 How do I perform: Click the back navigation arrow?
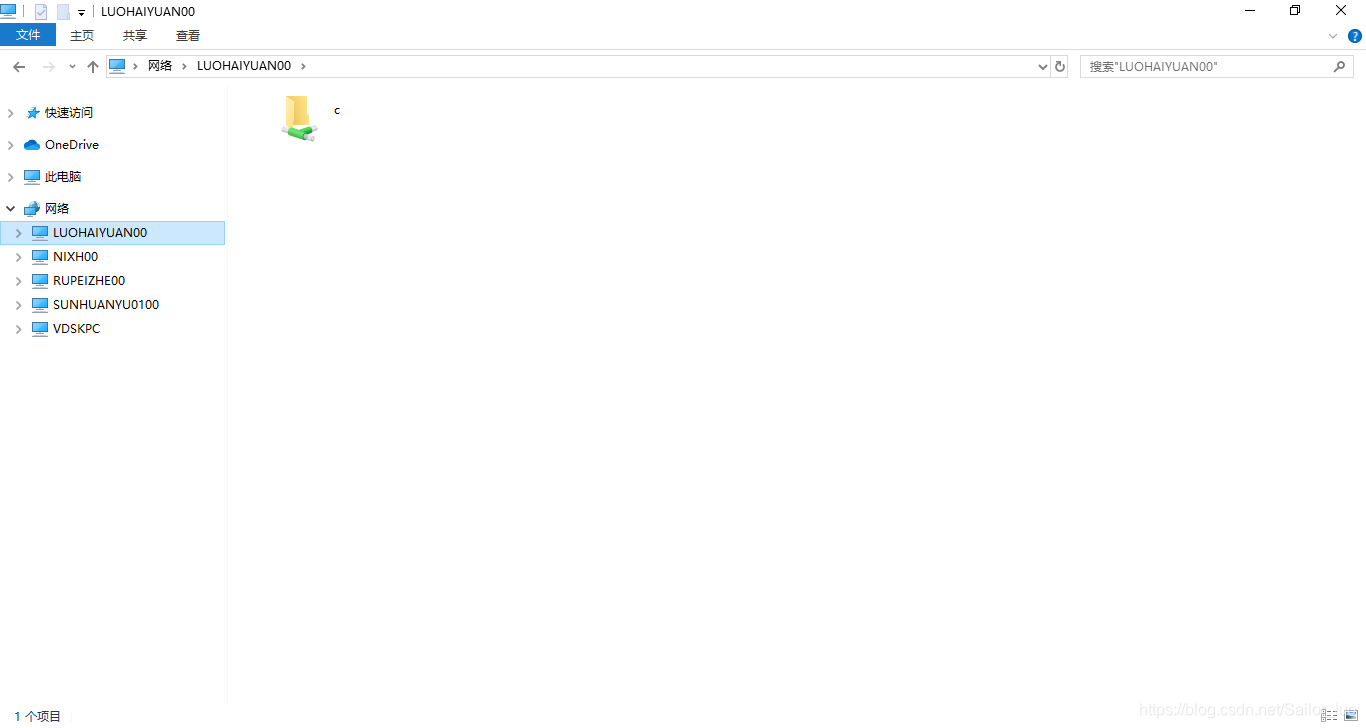point(19,67)
